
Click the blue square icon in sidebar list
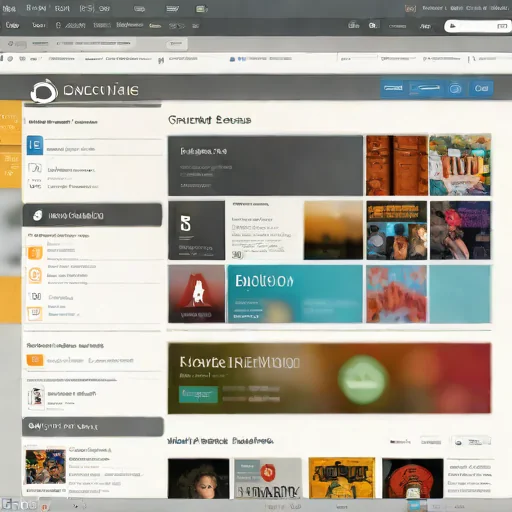[x=35, y=145]
